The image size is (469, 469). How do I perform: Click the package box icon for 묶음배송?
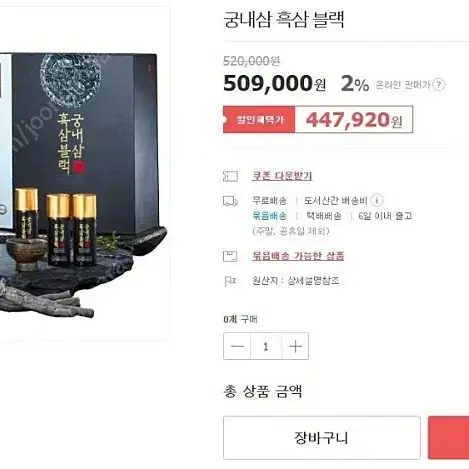pos(230,256)
